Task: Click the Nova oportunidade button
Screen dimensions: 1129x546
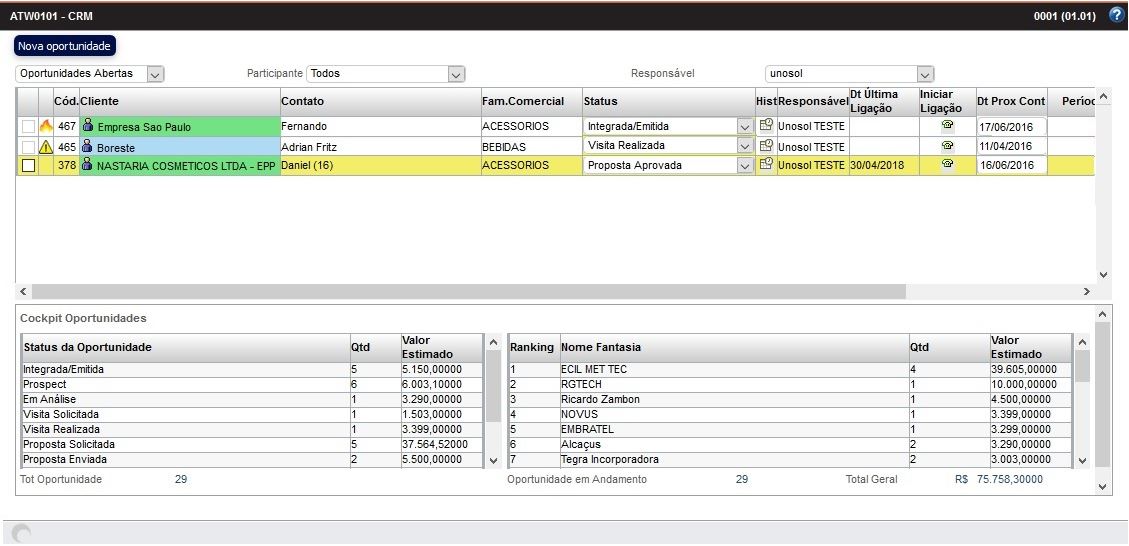Action: (65, 46)
